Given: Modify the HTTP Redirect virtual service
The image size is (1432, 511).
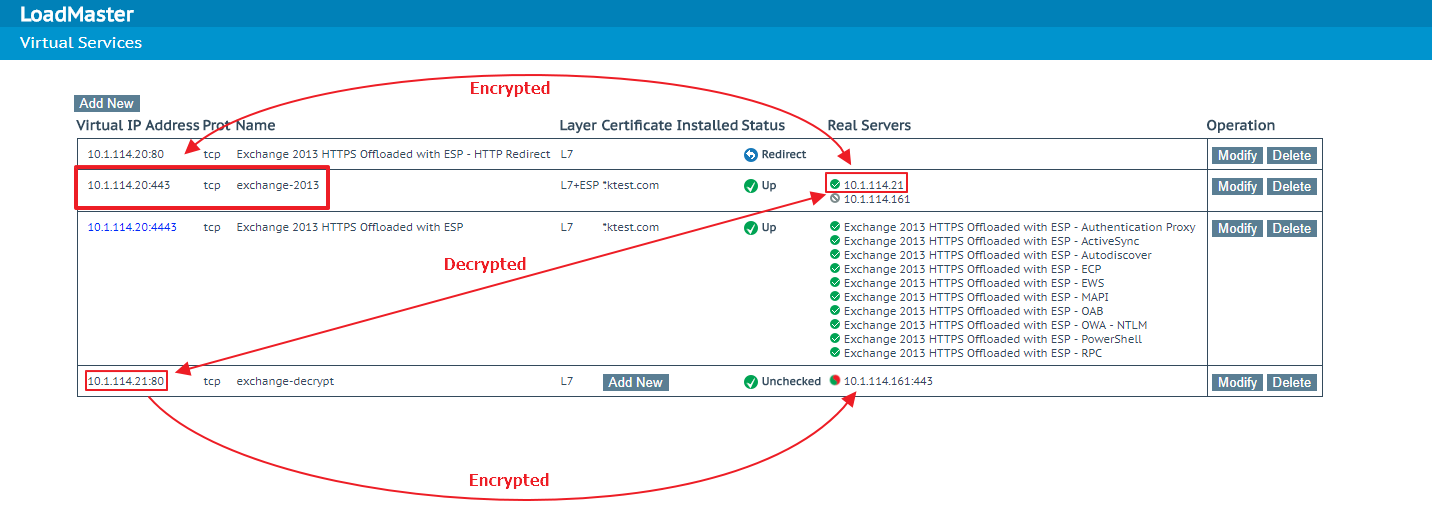Looking at the screenshot, I should point(1237,155).
